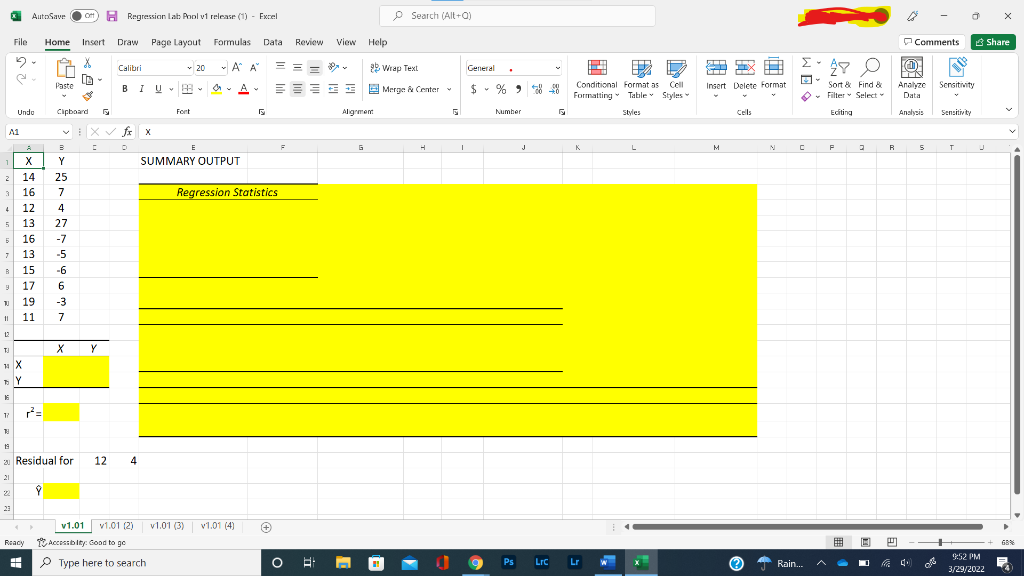
Task: Click the Copy icon
Action: (x=88, y=80)
